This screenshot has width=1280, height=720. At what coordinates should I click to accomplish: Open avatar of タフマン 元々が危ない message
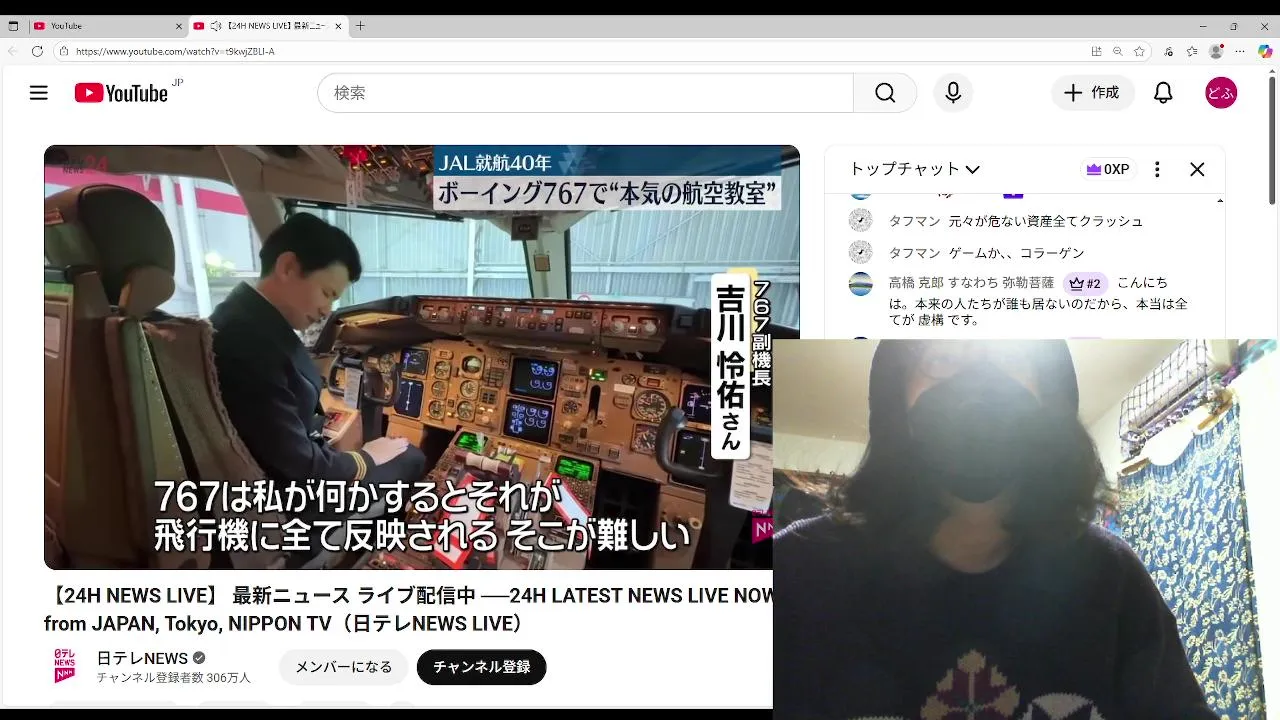pyautogui.click(x=860, y=221)
